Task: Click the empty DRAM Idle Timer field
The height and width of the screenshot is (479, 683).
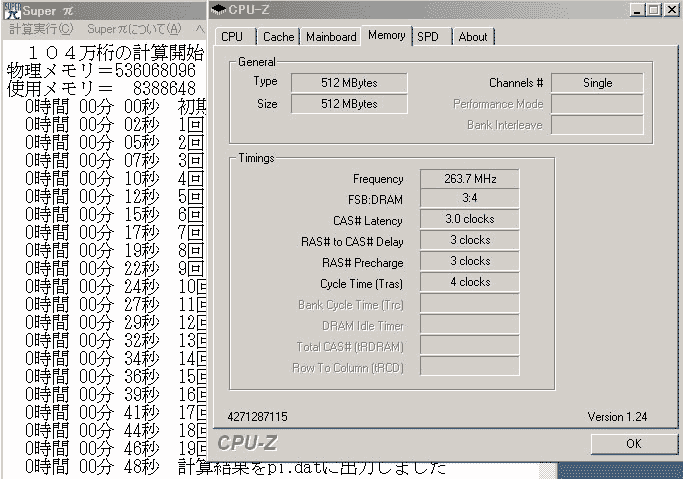Action: click(470, 324)
